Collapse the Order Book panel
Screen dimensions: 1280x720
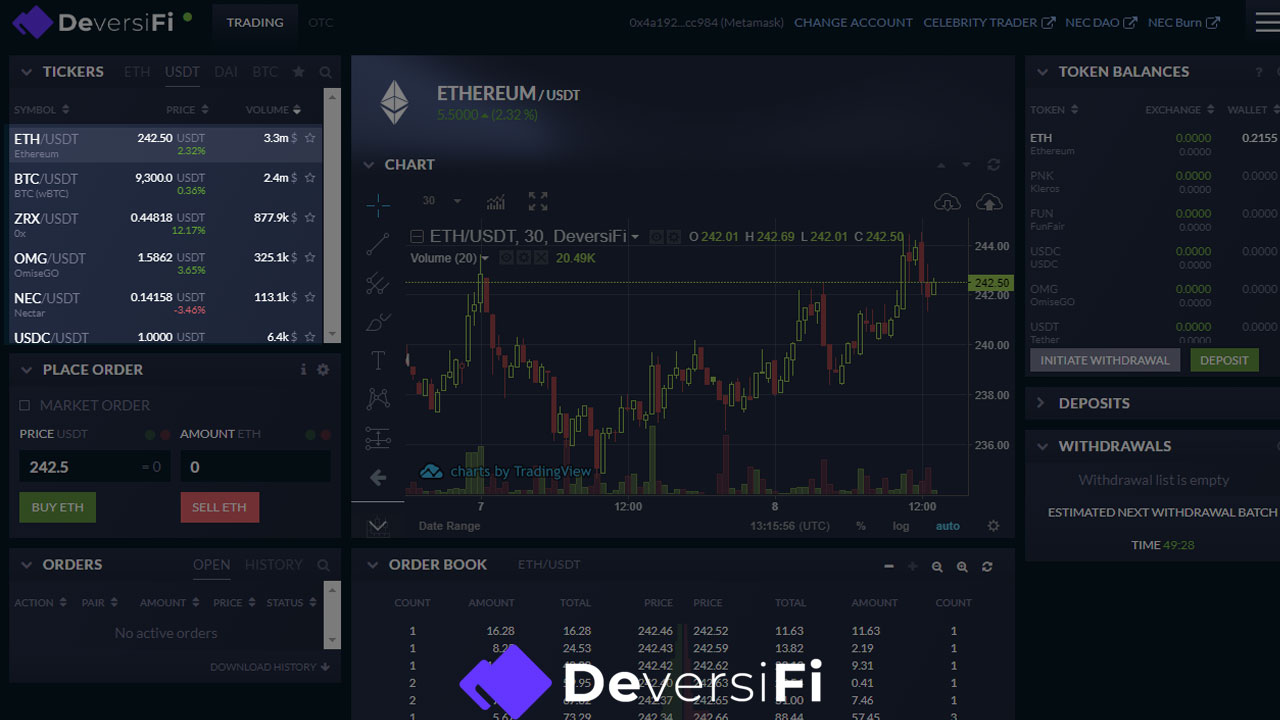point(372,565)
